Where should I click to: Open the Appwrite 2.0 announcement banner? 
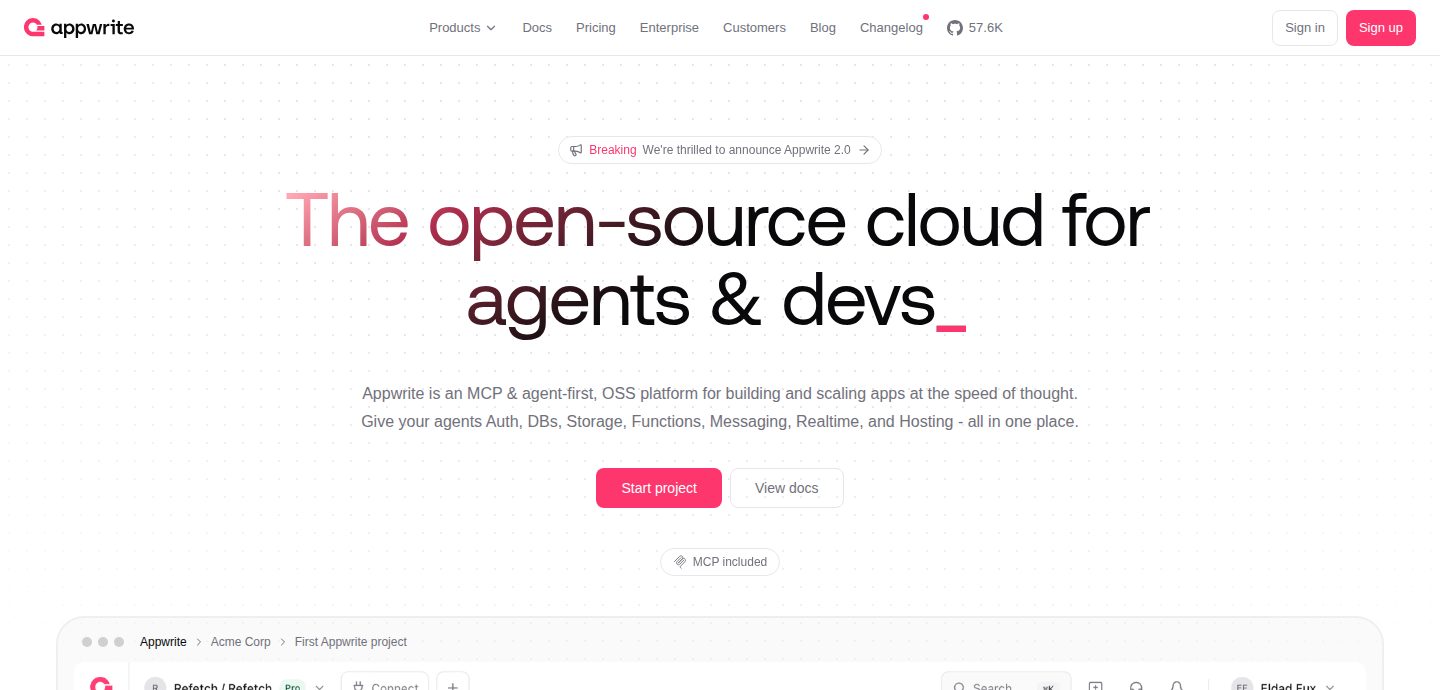tap(720, 150)
